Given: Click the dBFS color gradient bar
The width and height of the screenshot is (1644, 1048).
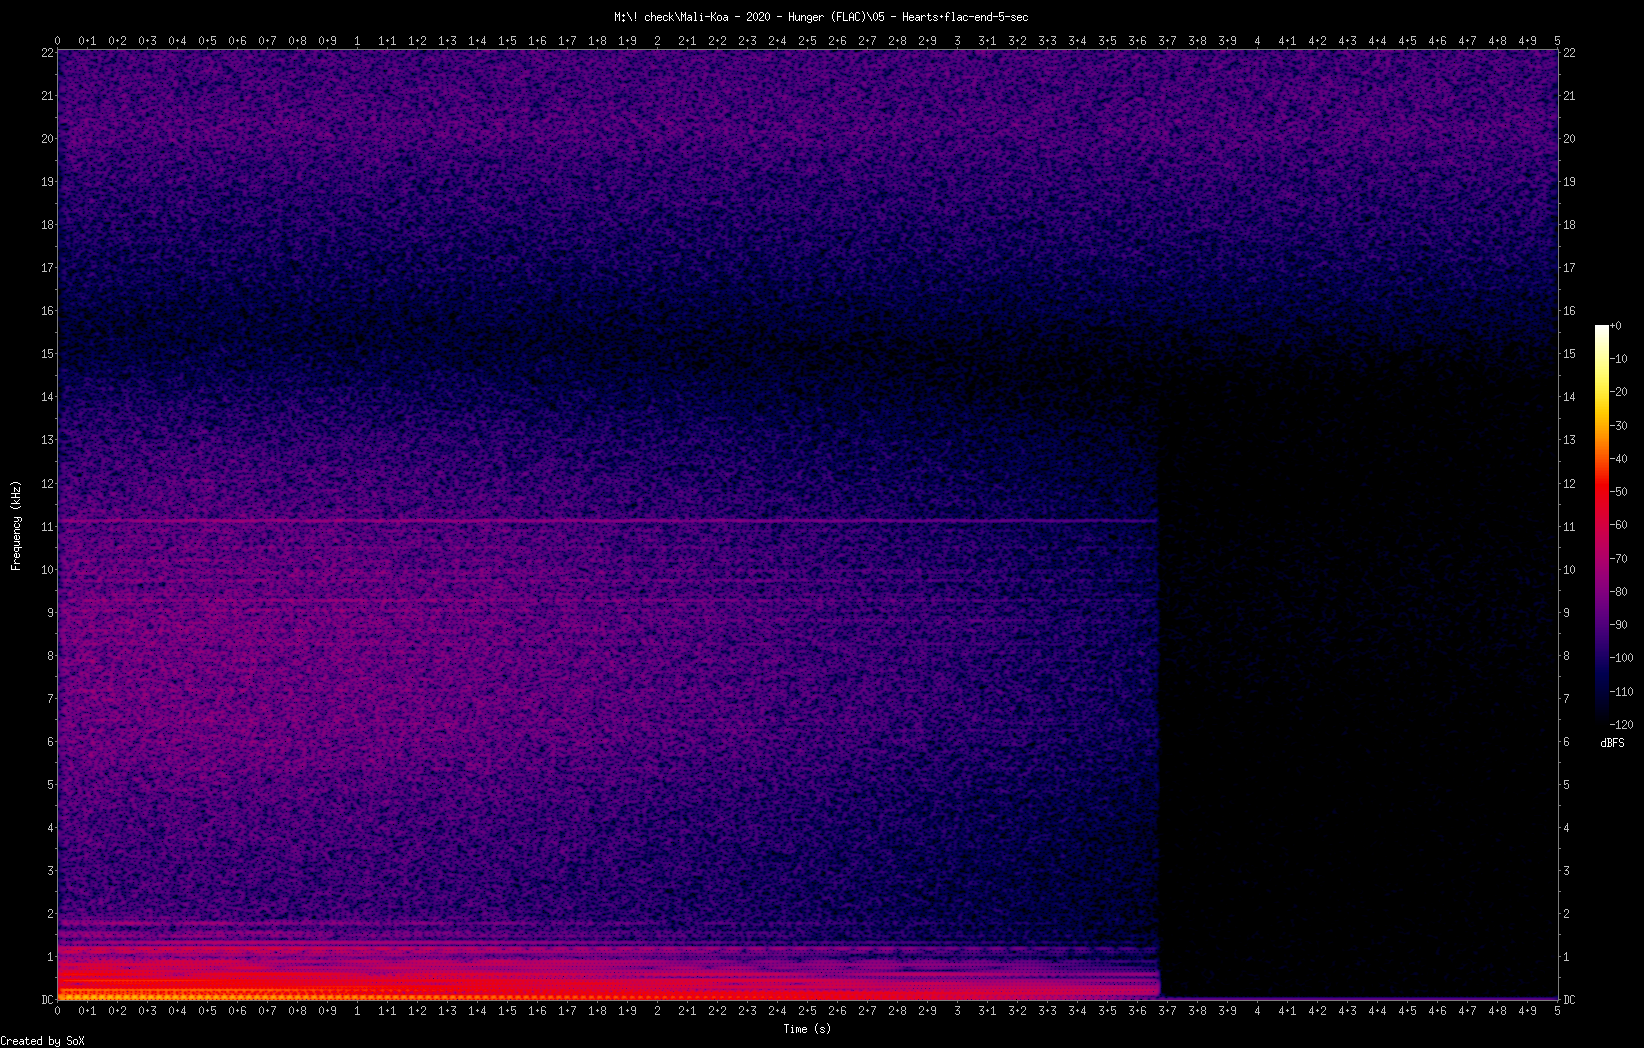Looking at the screenshot, I should (1601, 525).
